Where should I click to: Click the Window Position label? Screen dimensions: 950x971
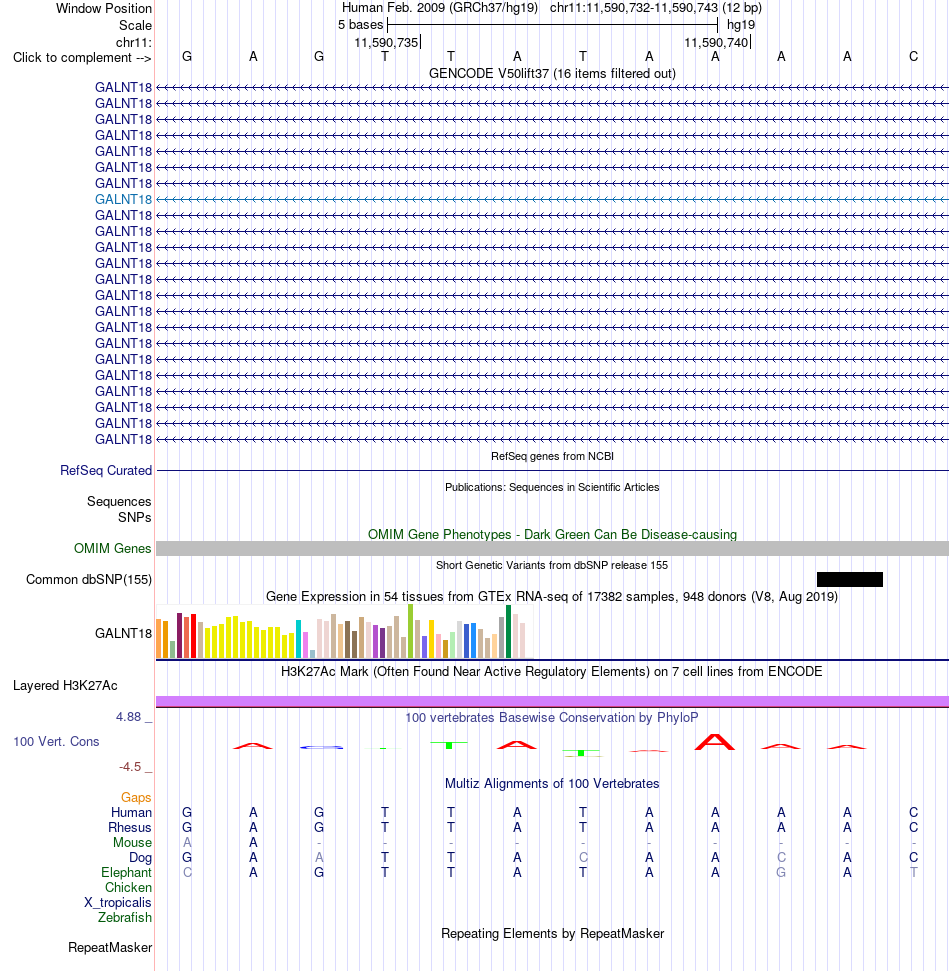pos(104,9)
